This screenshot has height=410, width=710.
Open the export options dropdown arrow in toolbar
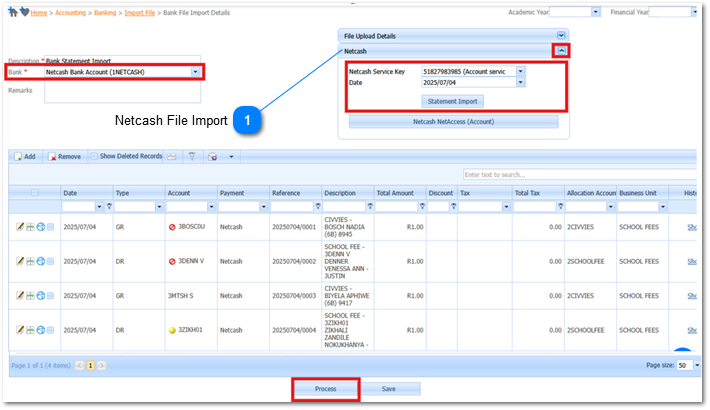(x=231, y=157)
